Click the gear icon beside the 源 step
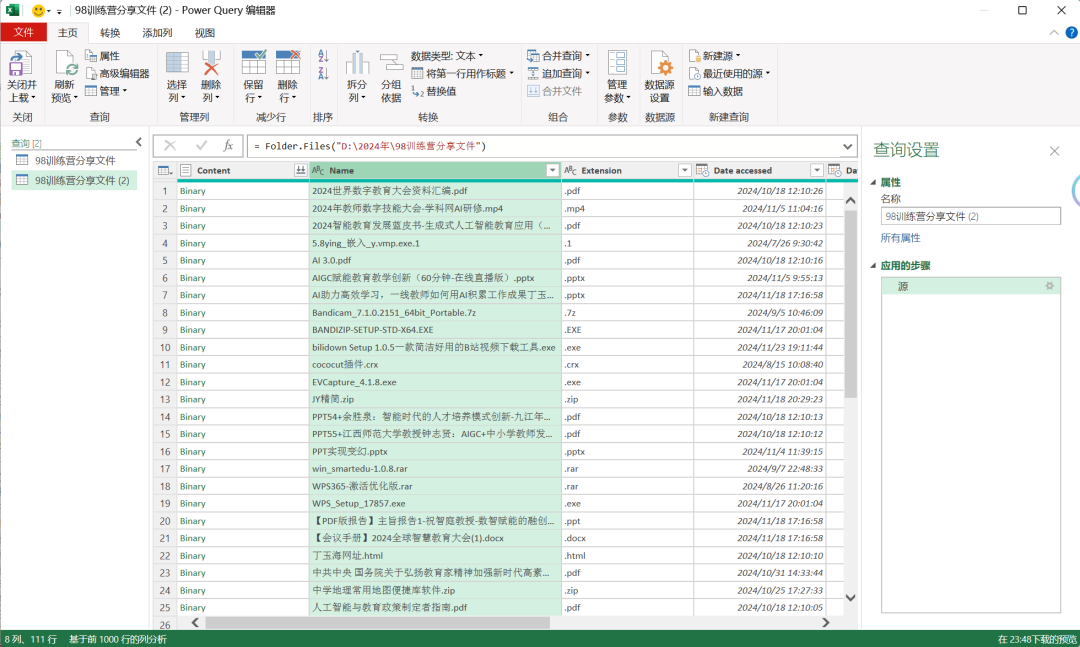1080x647 pixels. [x=1049, y=286]
